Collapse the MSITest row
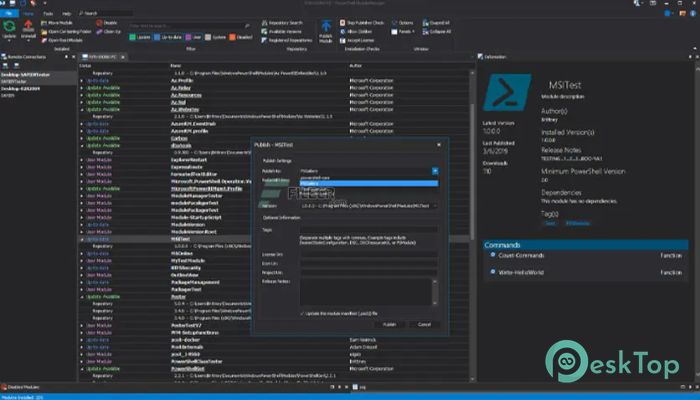This screenshot has height=400, width=700. tap(82, 239)
